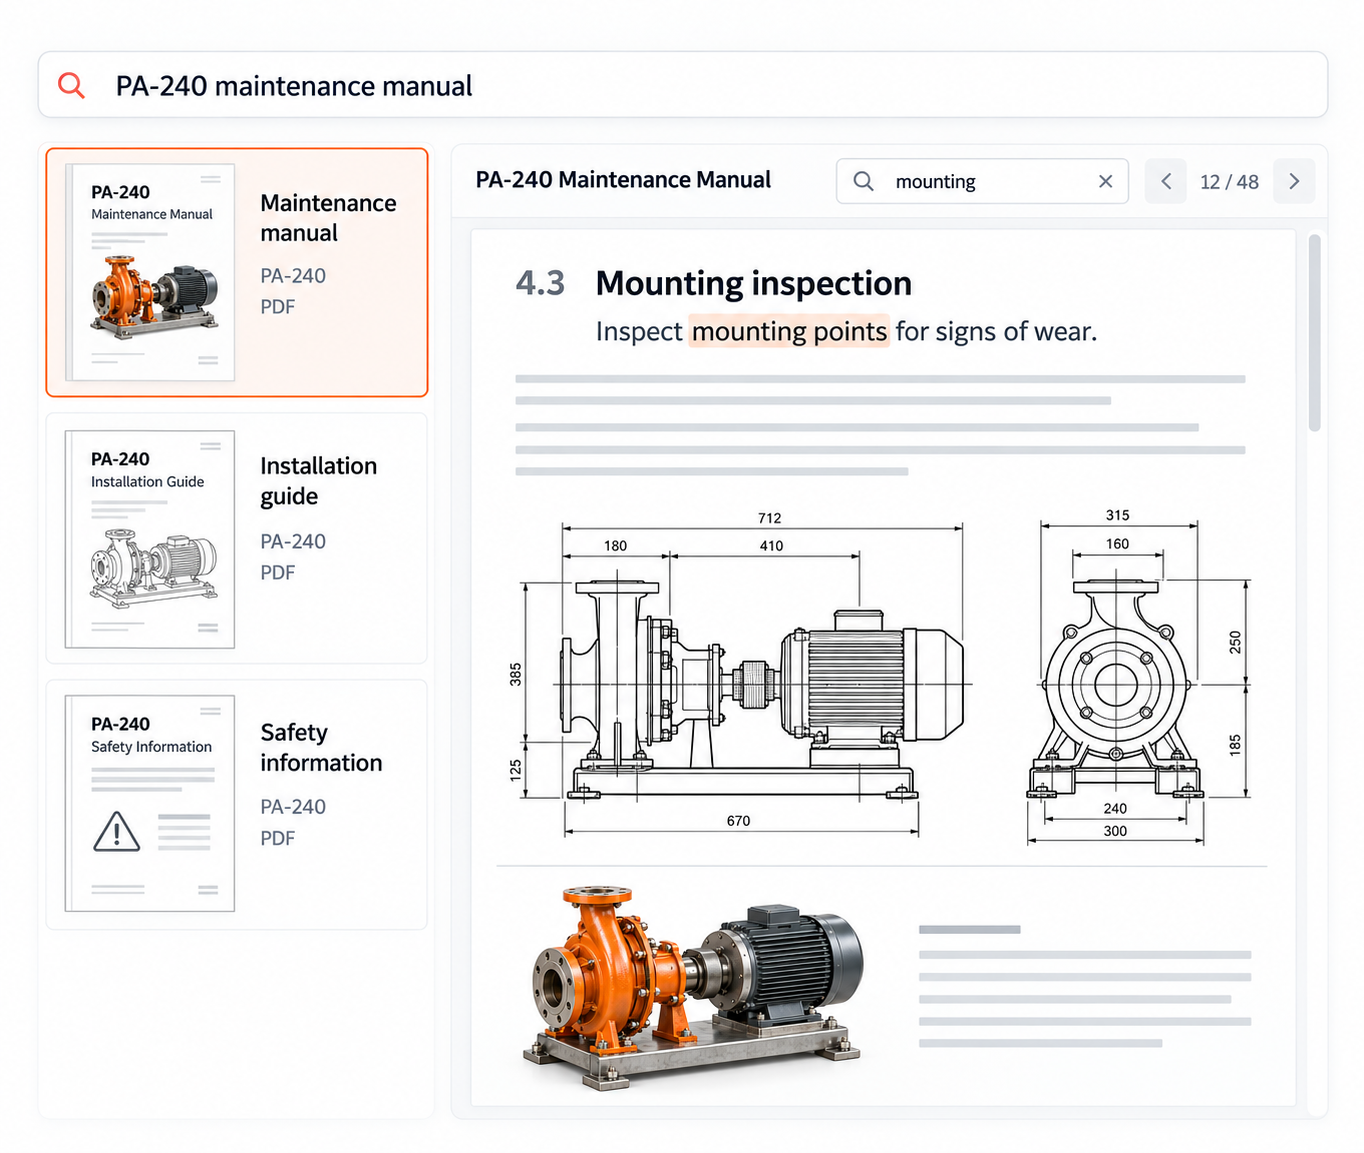Click the 670 base length dimension
1364x1153 pixels.
pos(738,820)
